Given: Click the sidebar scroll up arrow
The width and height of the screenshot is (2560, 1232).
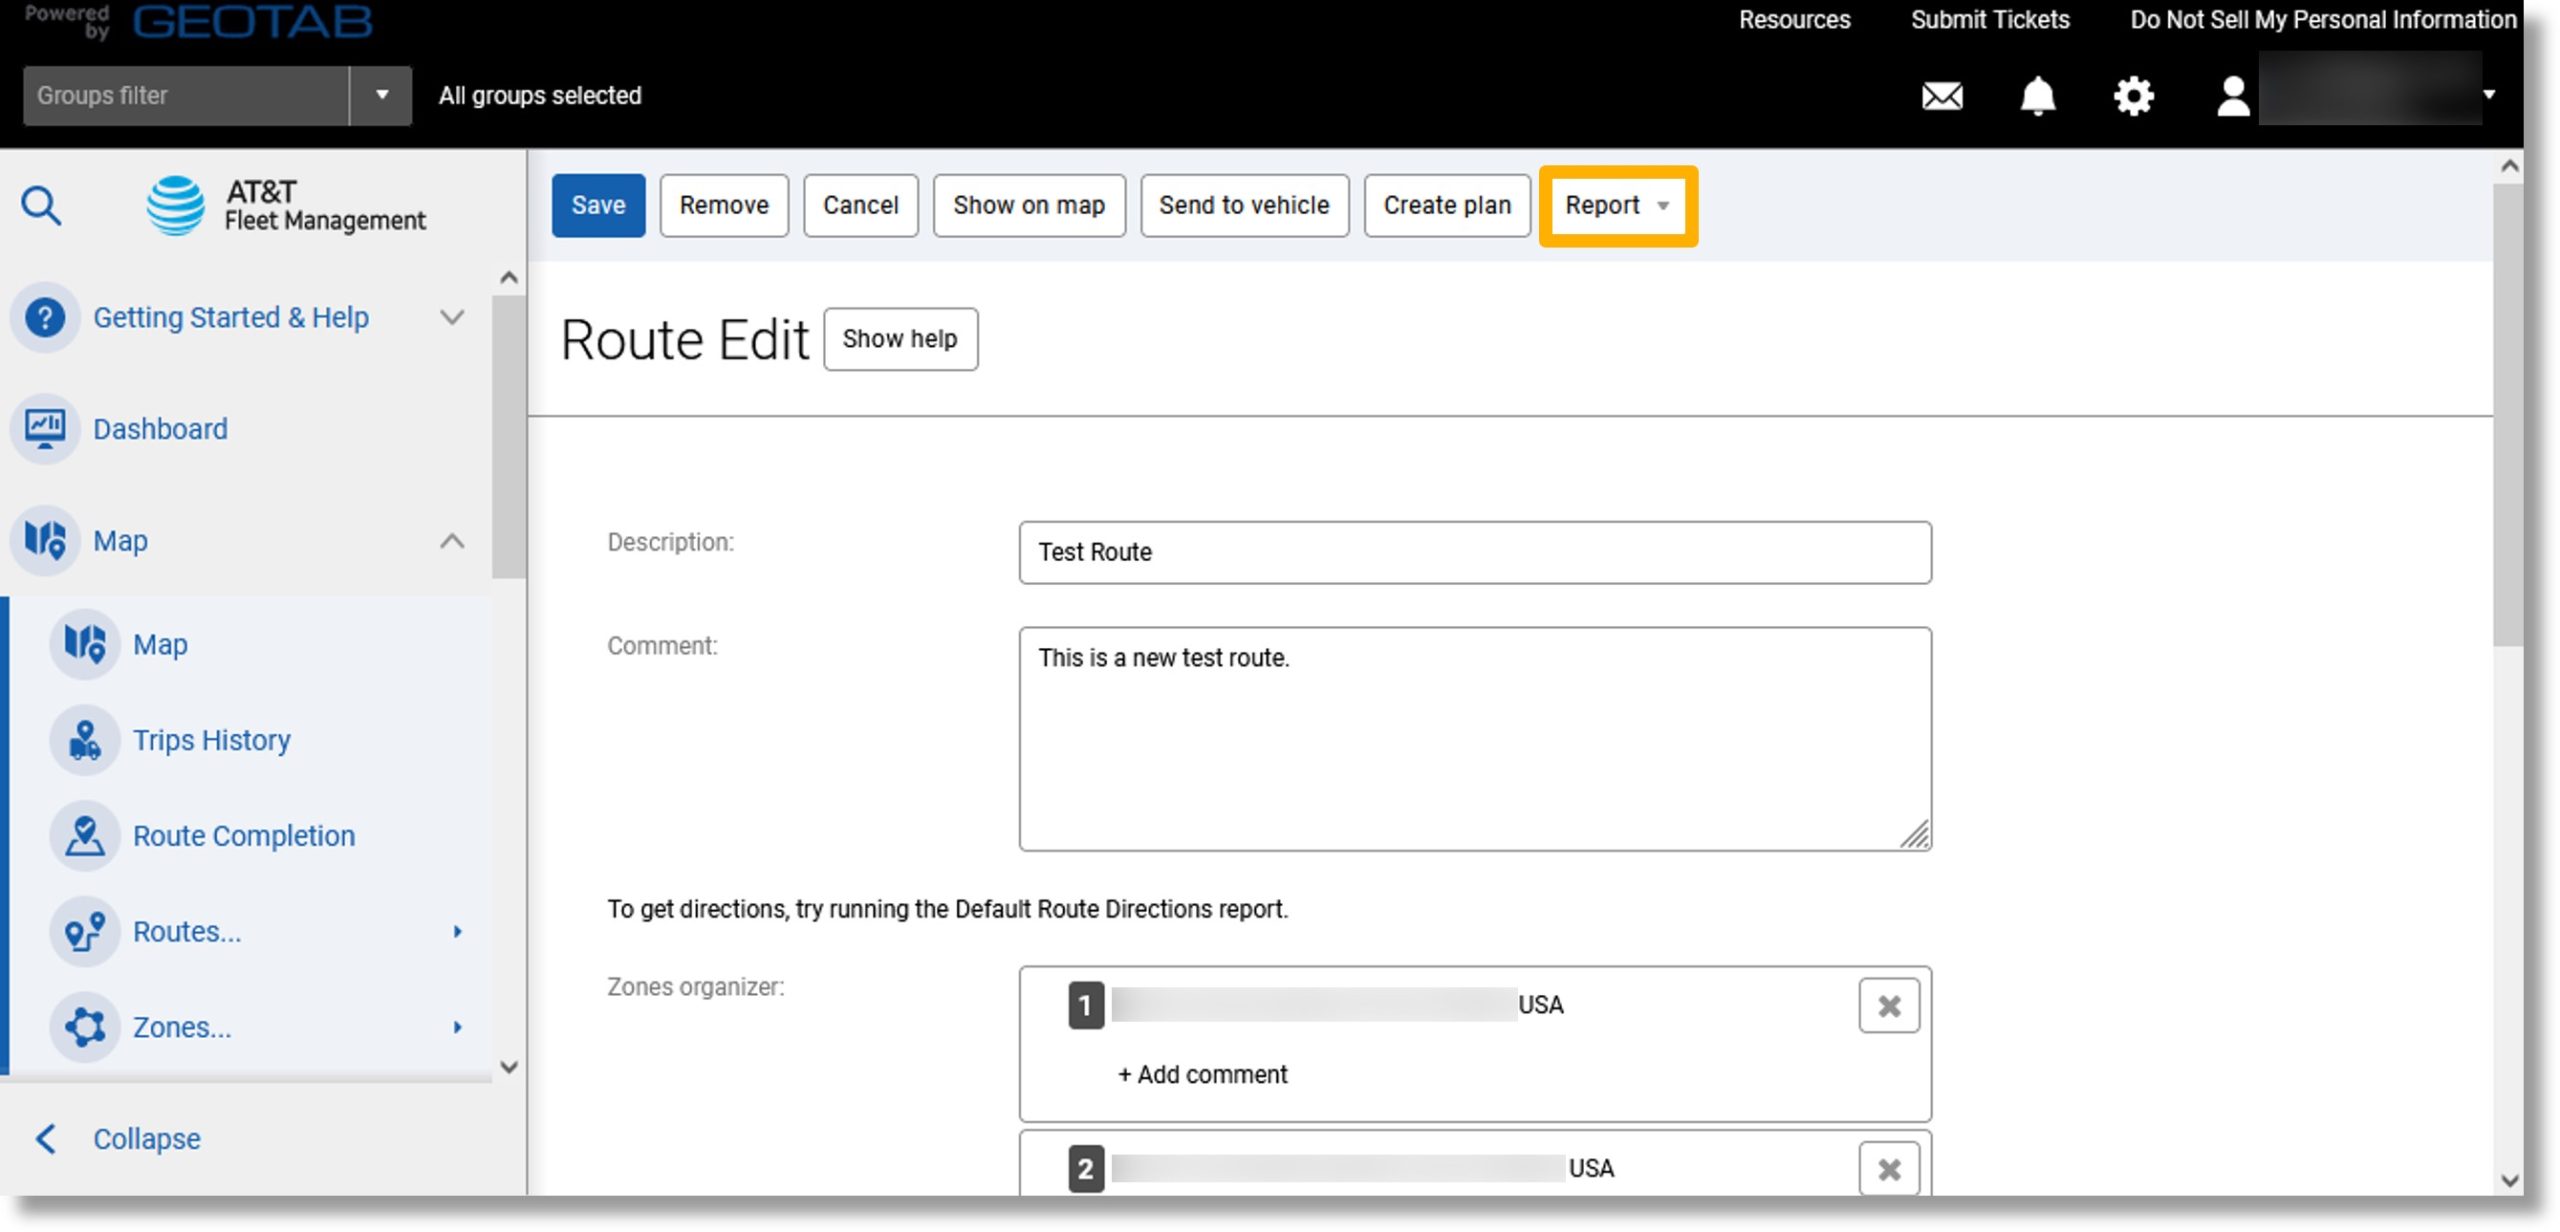Looking at the screenshot, I should pos(509,278).
